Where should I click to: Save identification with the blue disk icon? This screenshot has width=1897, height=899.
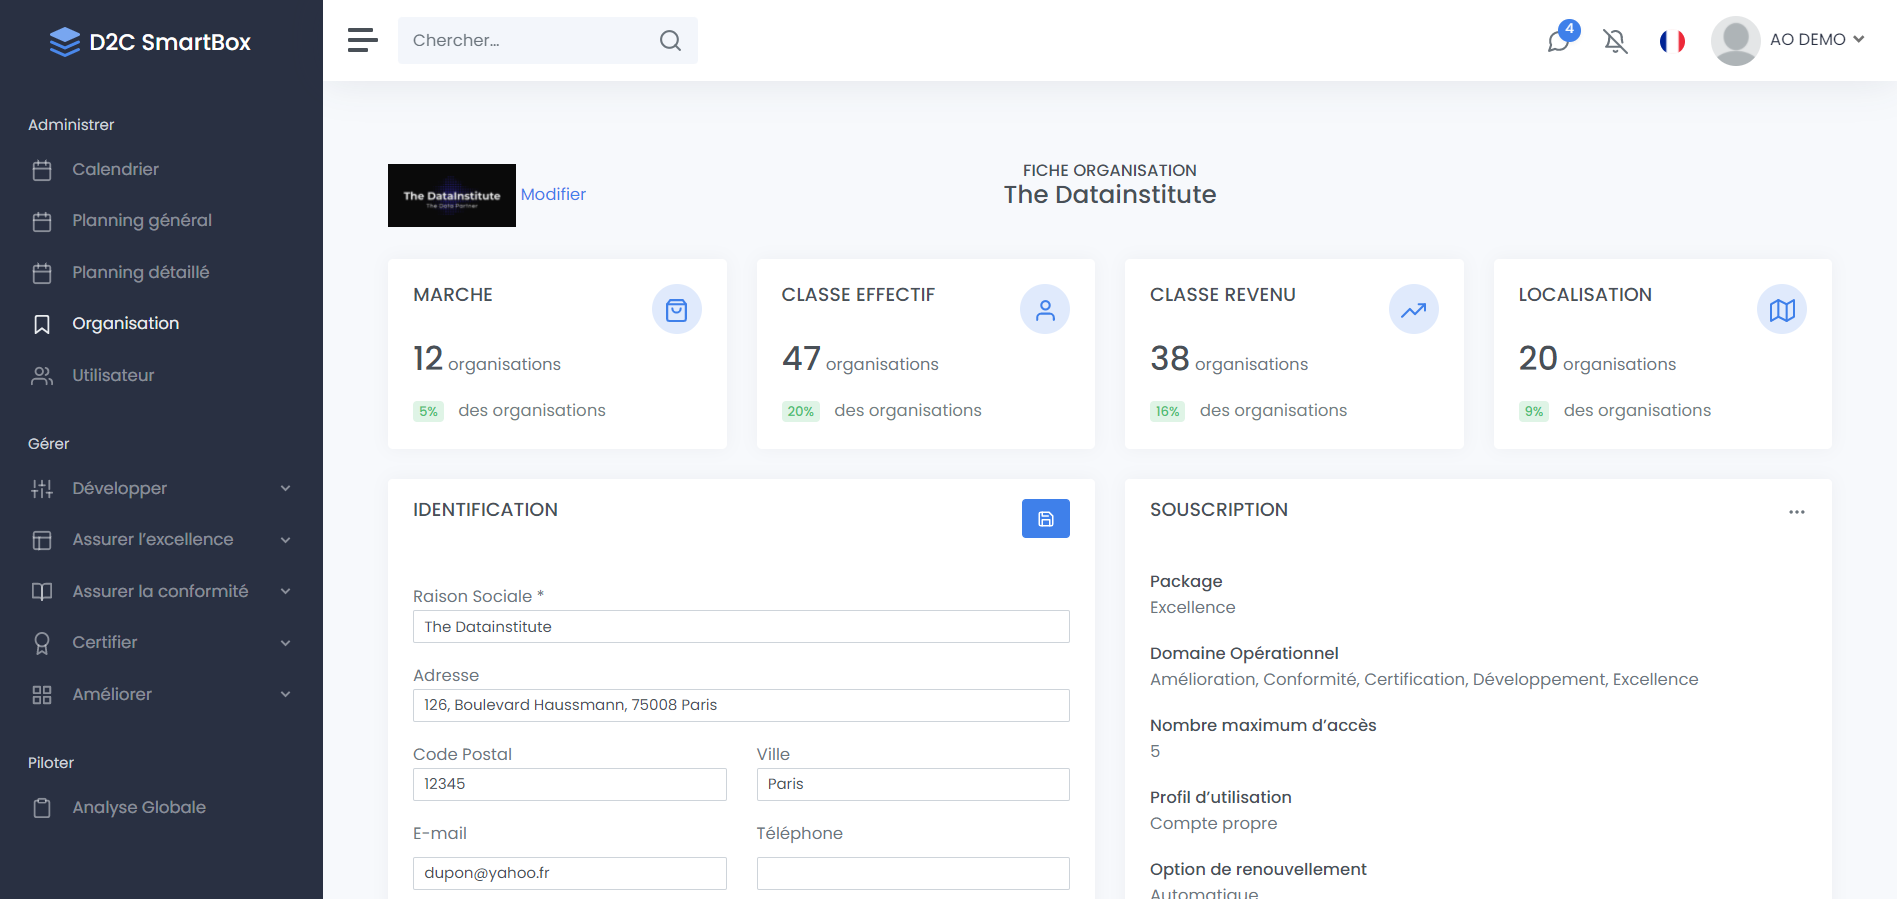click(x=1045, y=518)
